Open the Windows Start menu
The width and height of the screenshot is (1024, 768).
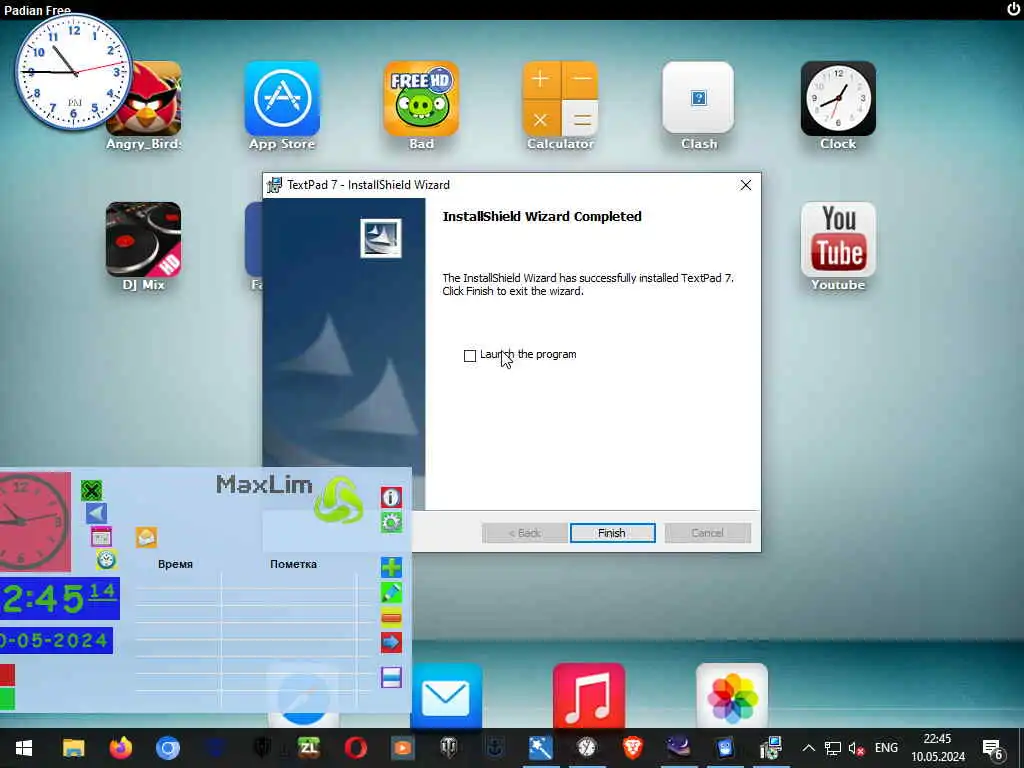(x=24, y=748)
